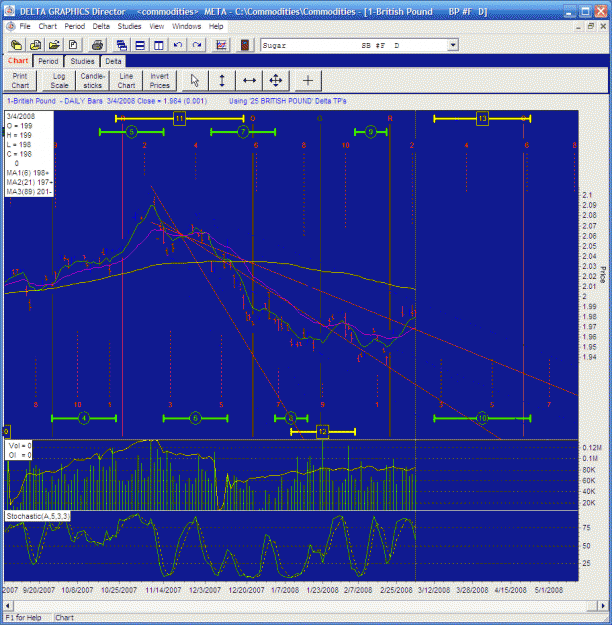
Task: Click green Delta marker 9
Action: (370, 132)
